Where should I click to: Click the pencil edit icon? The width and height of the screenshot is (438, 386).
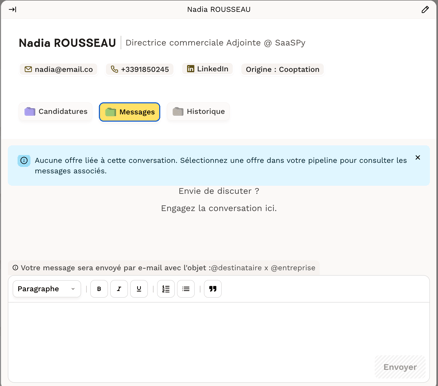(x=425, y=10)
